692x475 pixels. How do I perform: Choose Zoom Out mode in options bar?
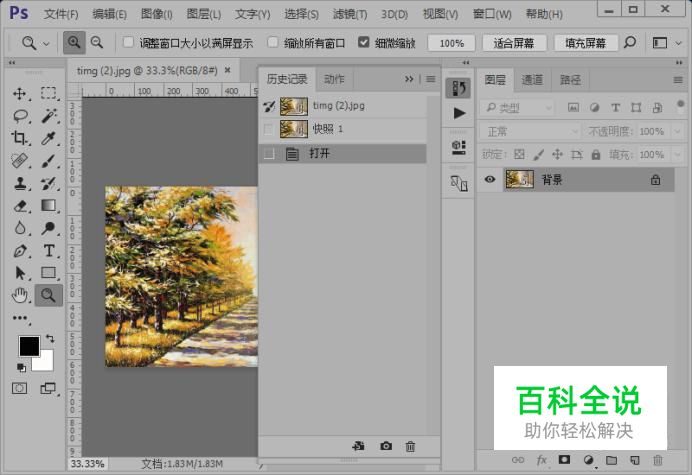pyautogui.click(x=96, y=43)
